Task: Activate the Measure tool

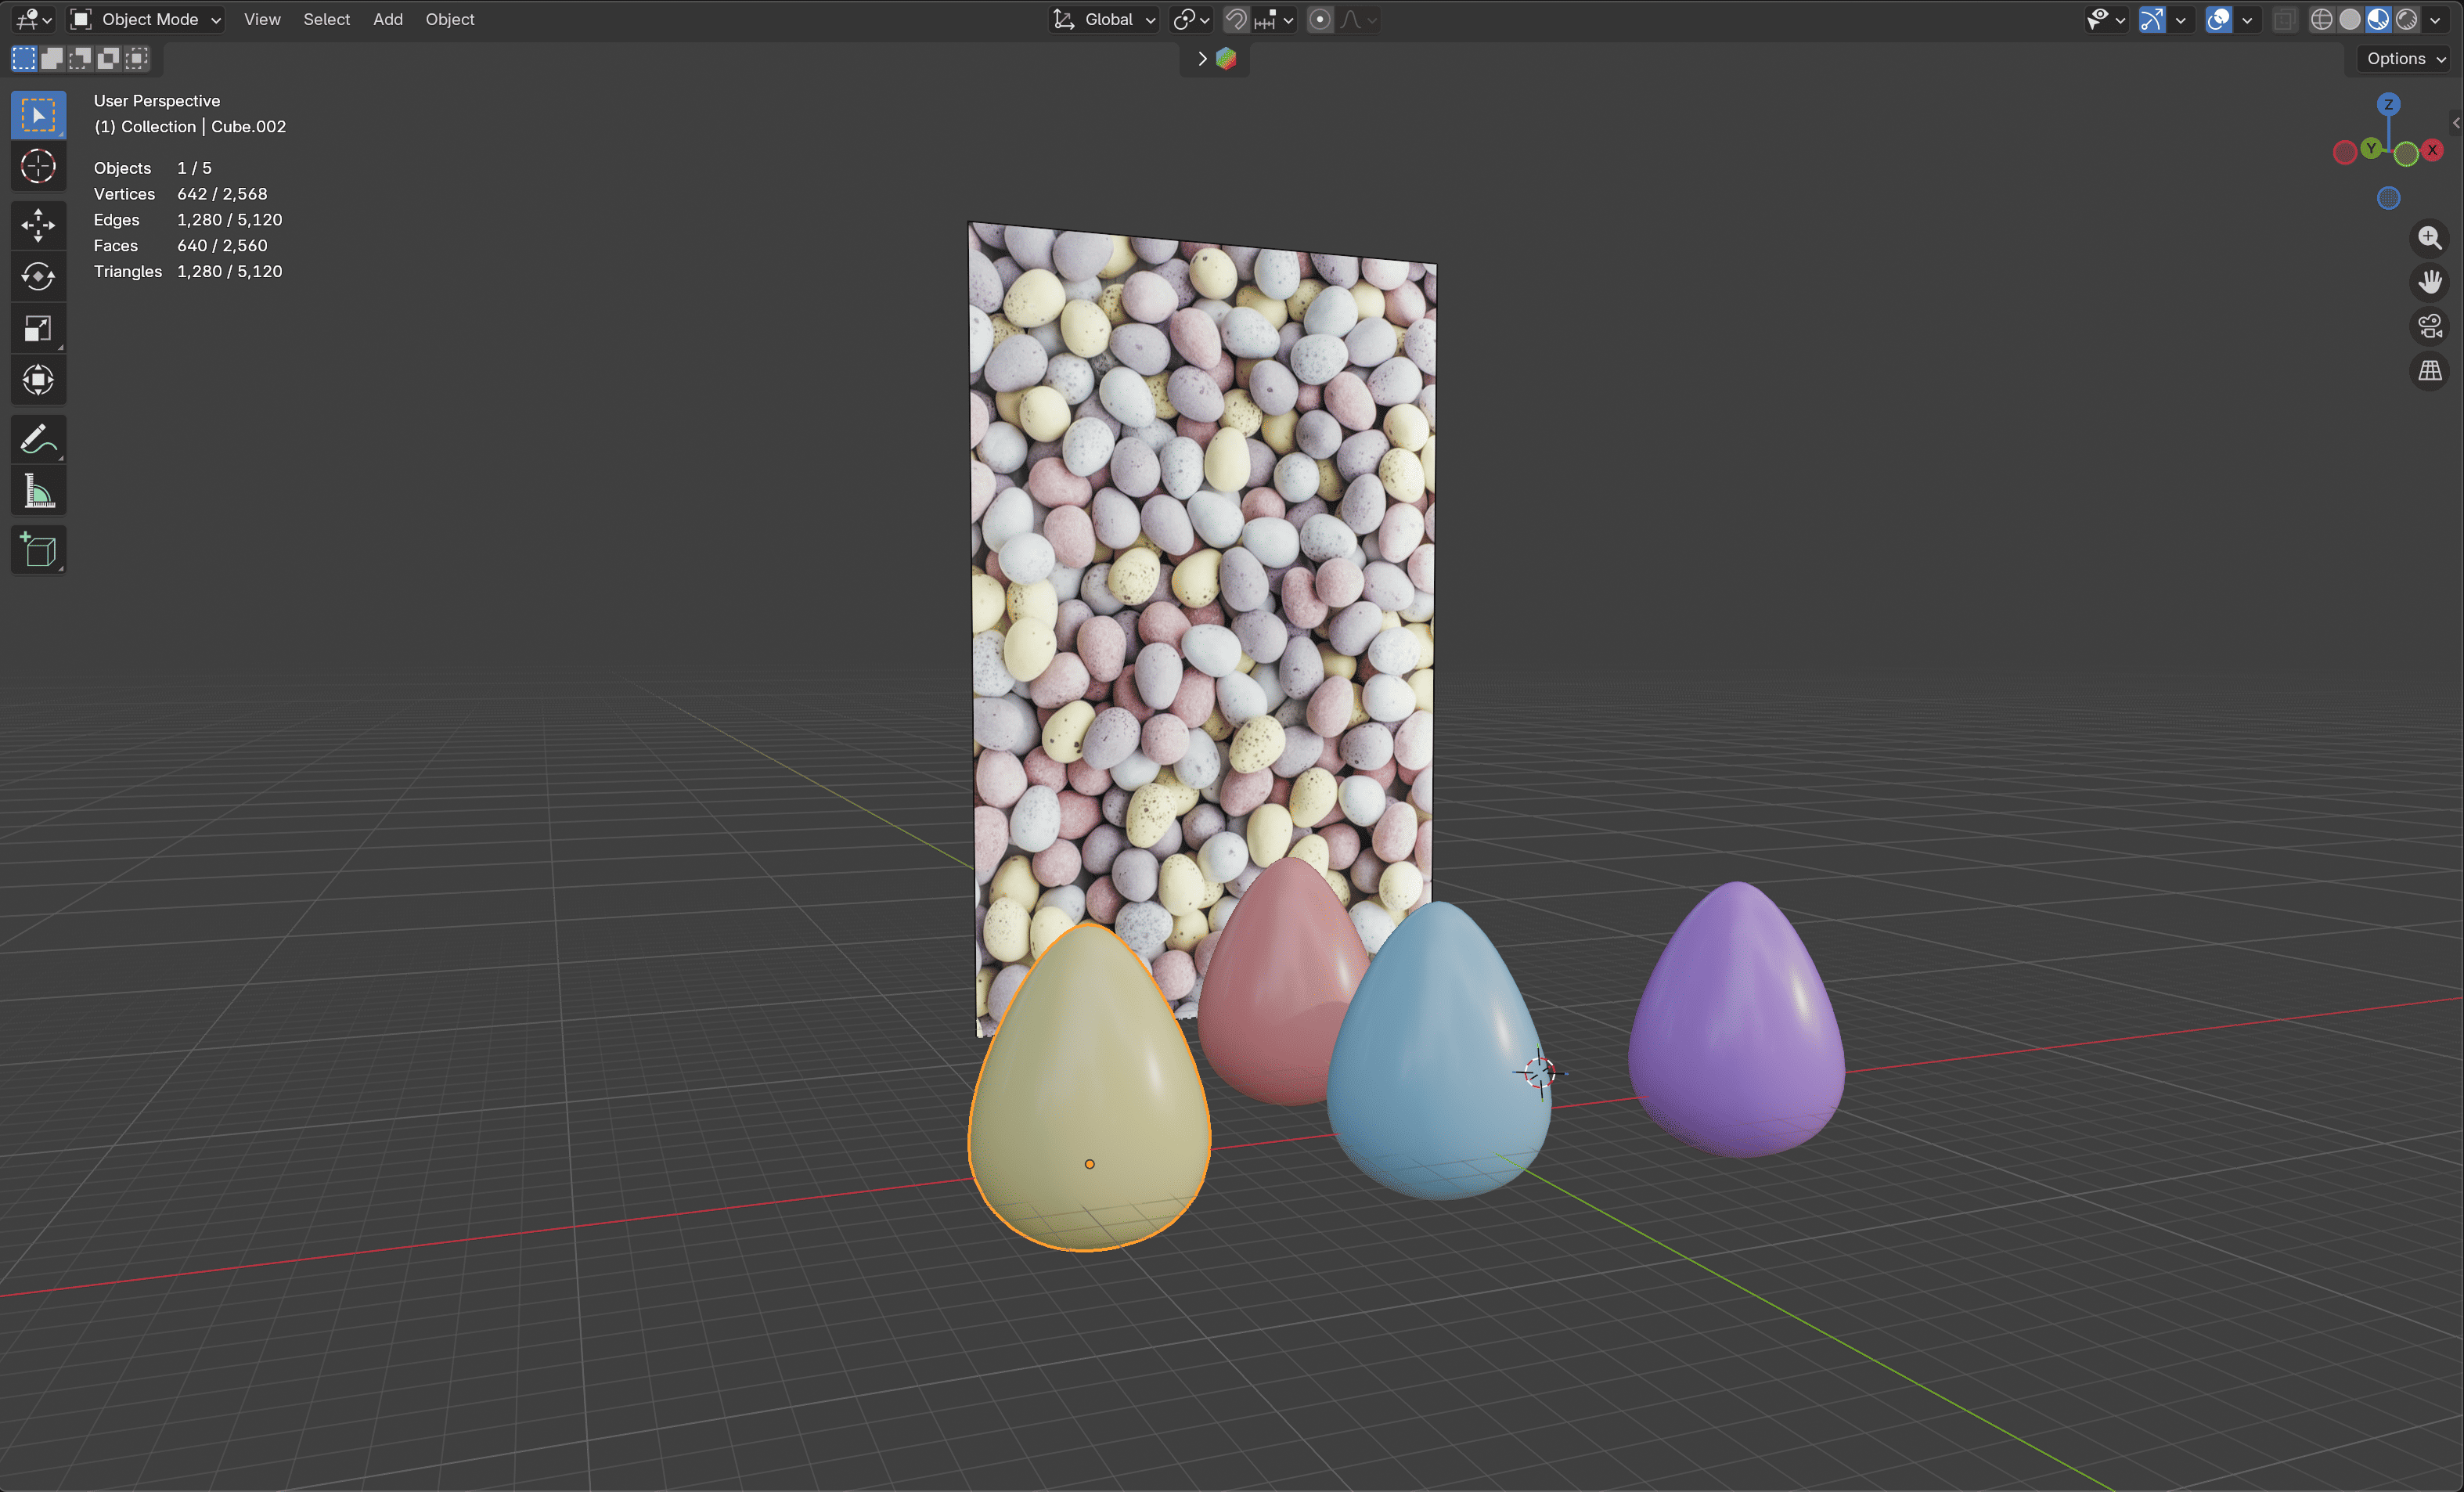Action: pos(38,491)
